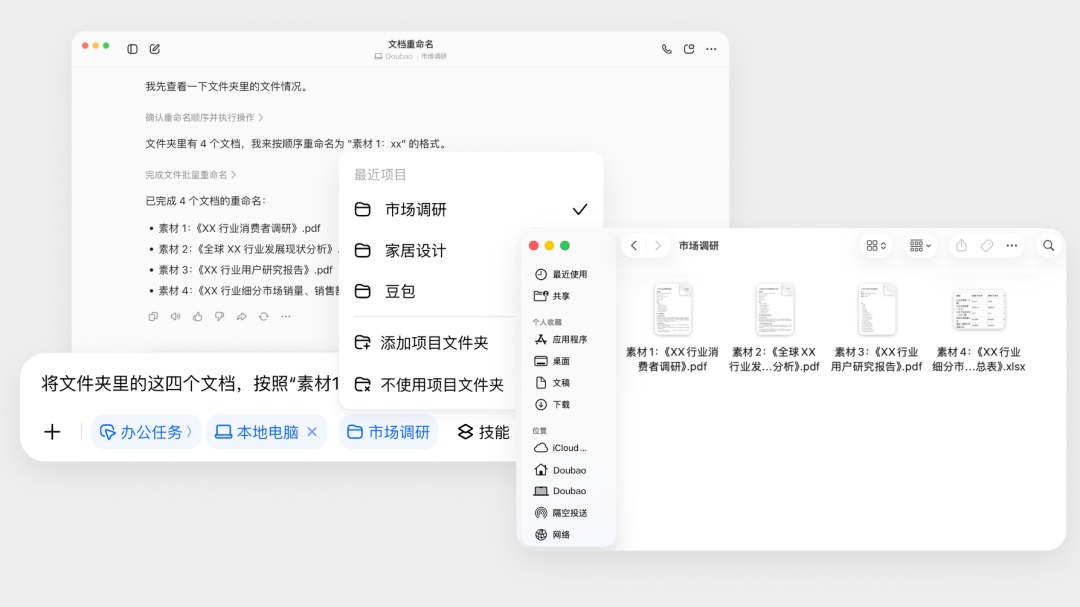Viewport: 1080px width, 607px height.
Task: Go back in Finder with left chevron
Action: pyautogui.click(x=634, y=245)
